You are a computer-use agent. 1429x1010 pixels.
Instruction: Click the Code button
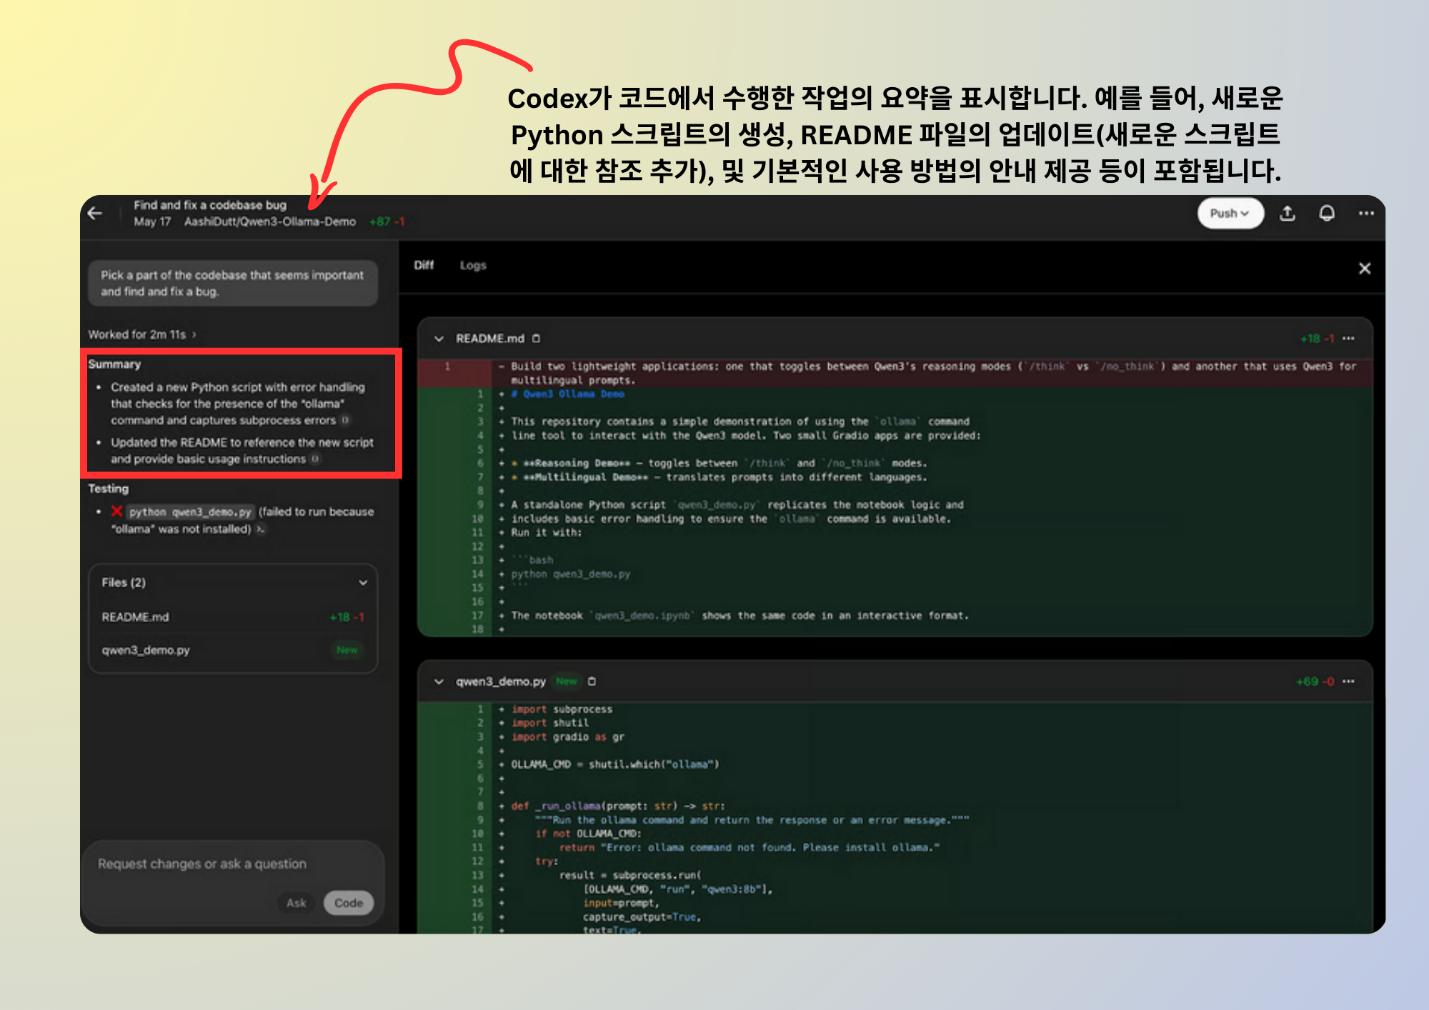348,903
